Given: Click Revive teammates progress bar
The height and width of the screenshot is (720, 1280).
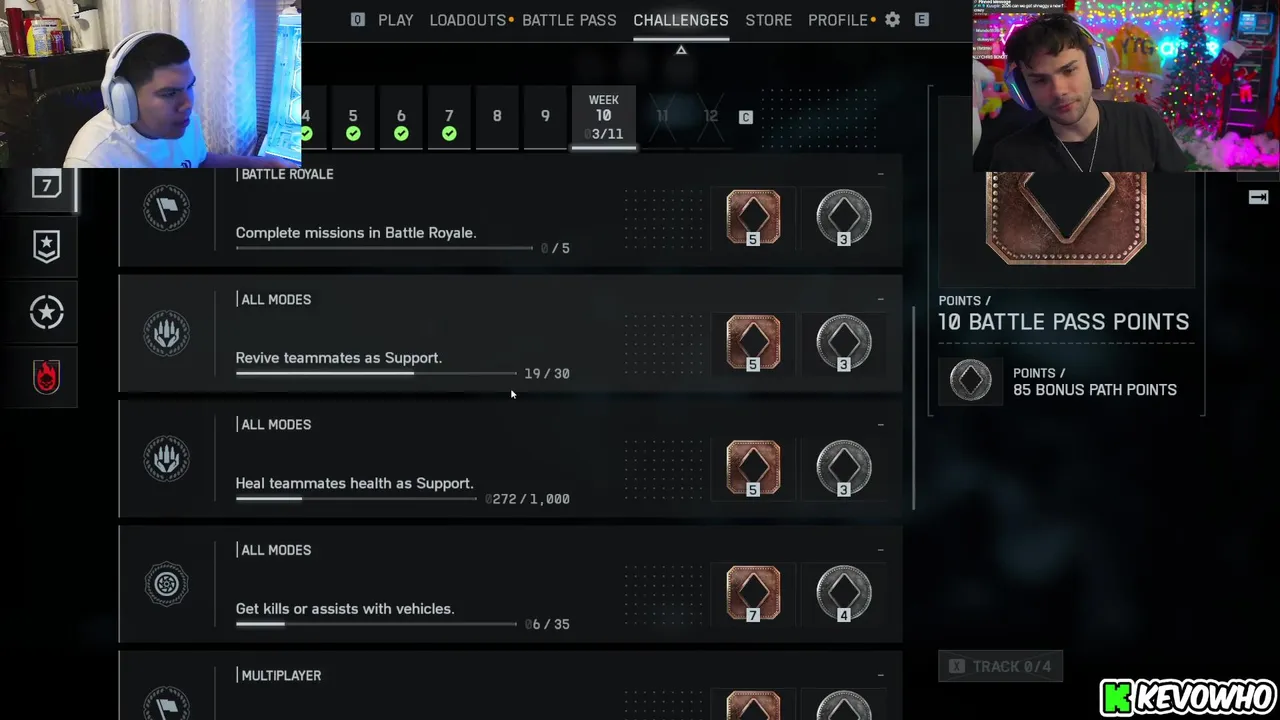Looking at the screenshot, I should tap(376, 373).
